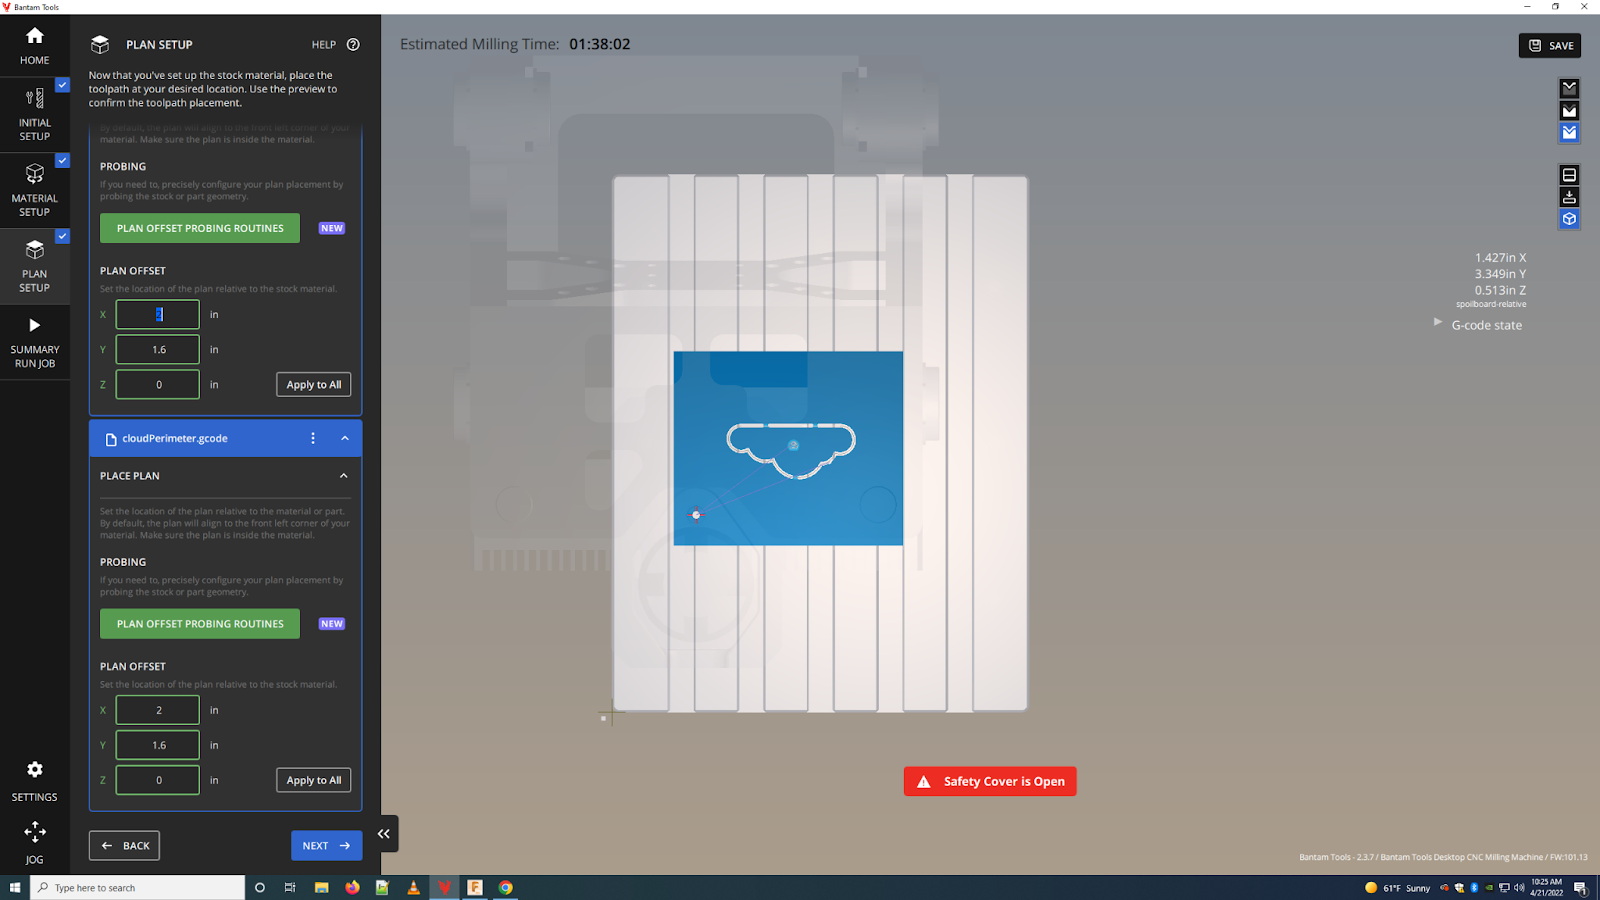Expand the G-code state disclosure triangle
The image size is (1600, 900).
[1438, 323]
